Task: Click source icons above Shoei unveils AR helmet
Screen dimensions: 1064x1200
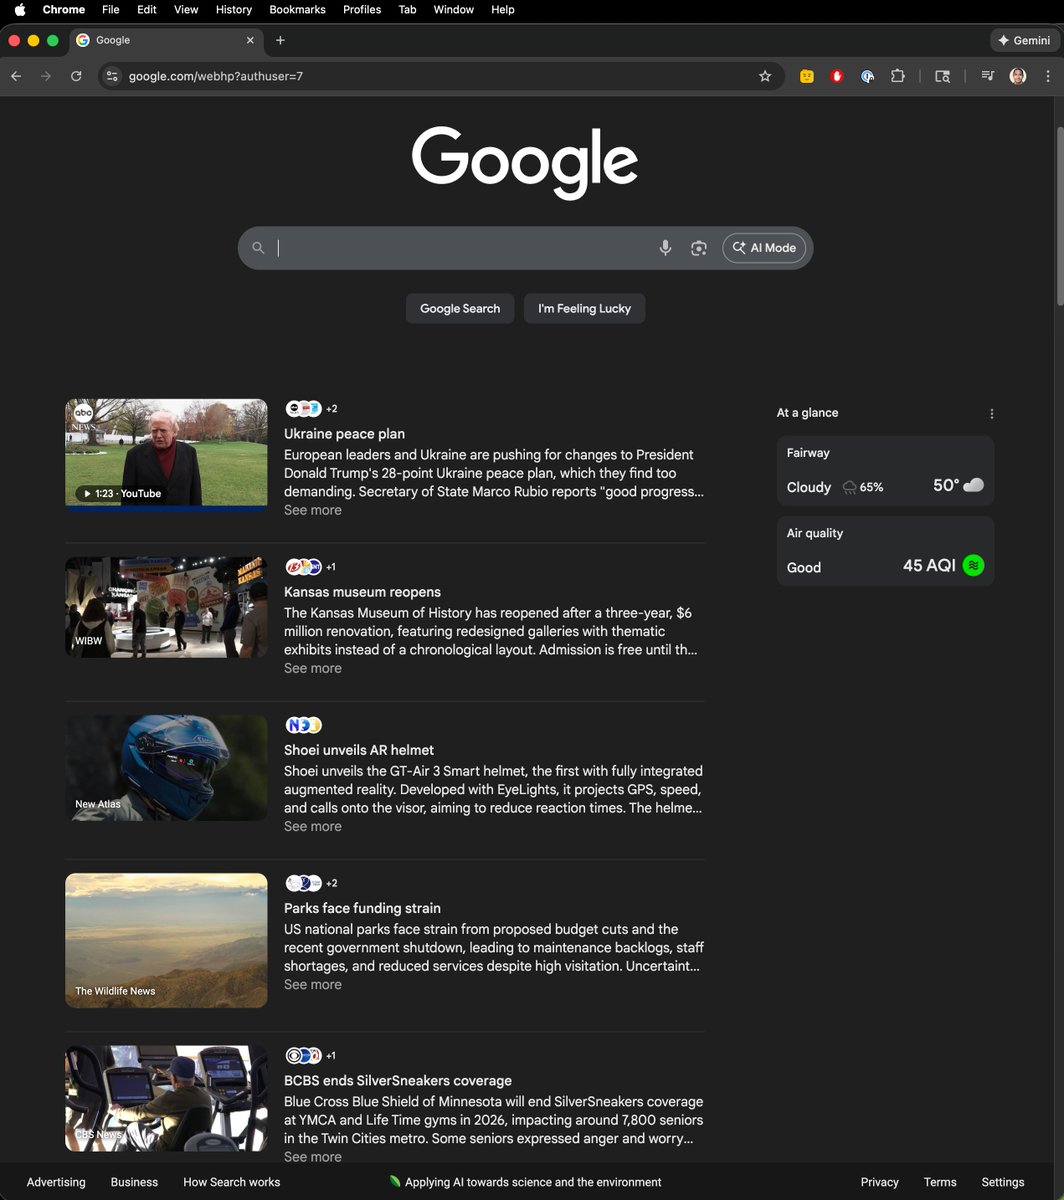Action: 303,725
